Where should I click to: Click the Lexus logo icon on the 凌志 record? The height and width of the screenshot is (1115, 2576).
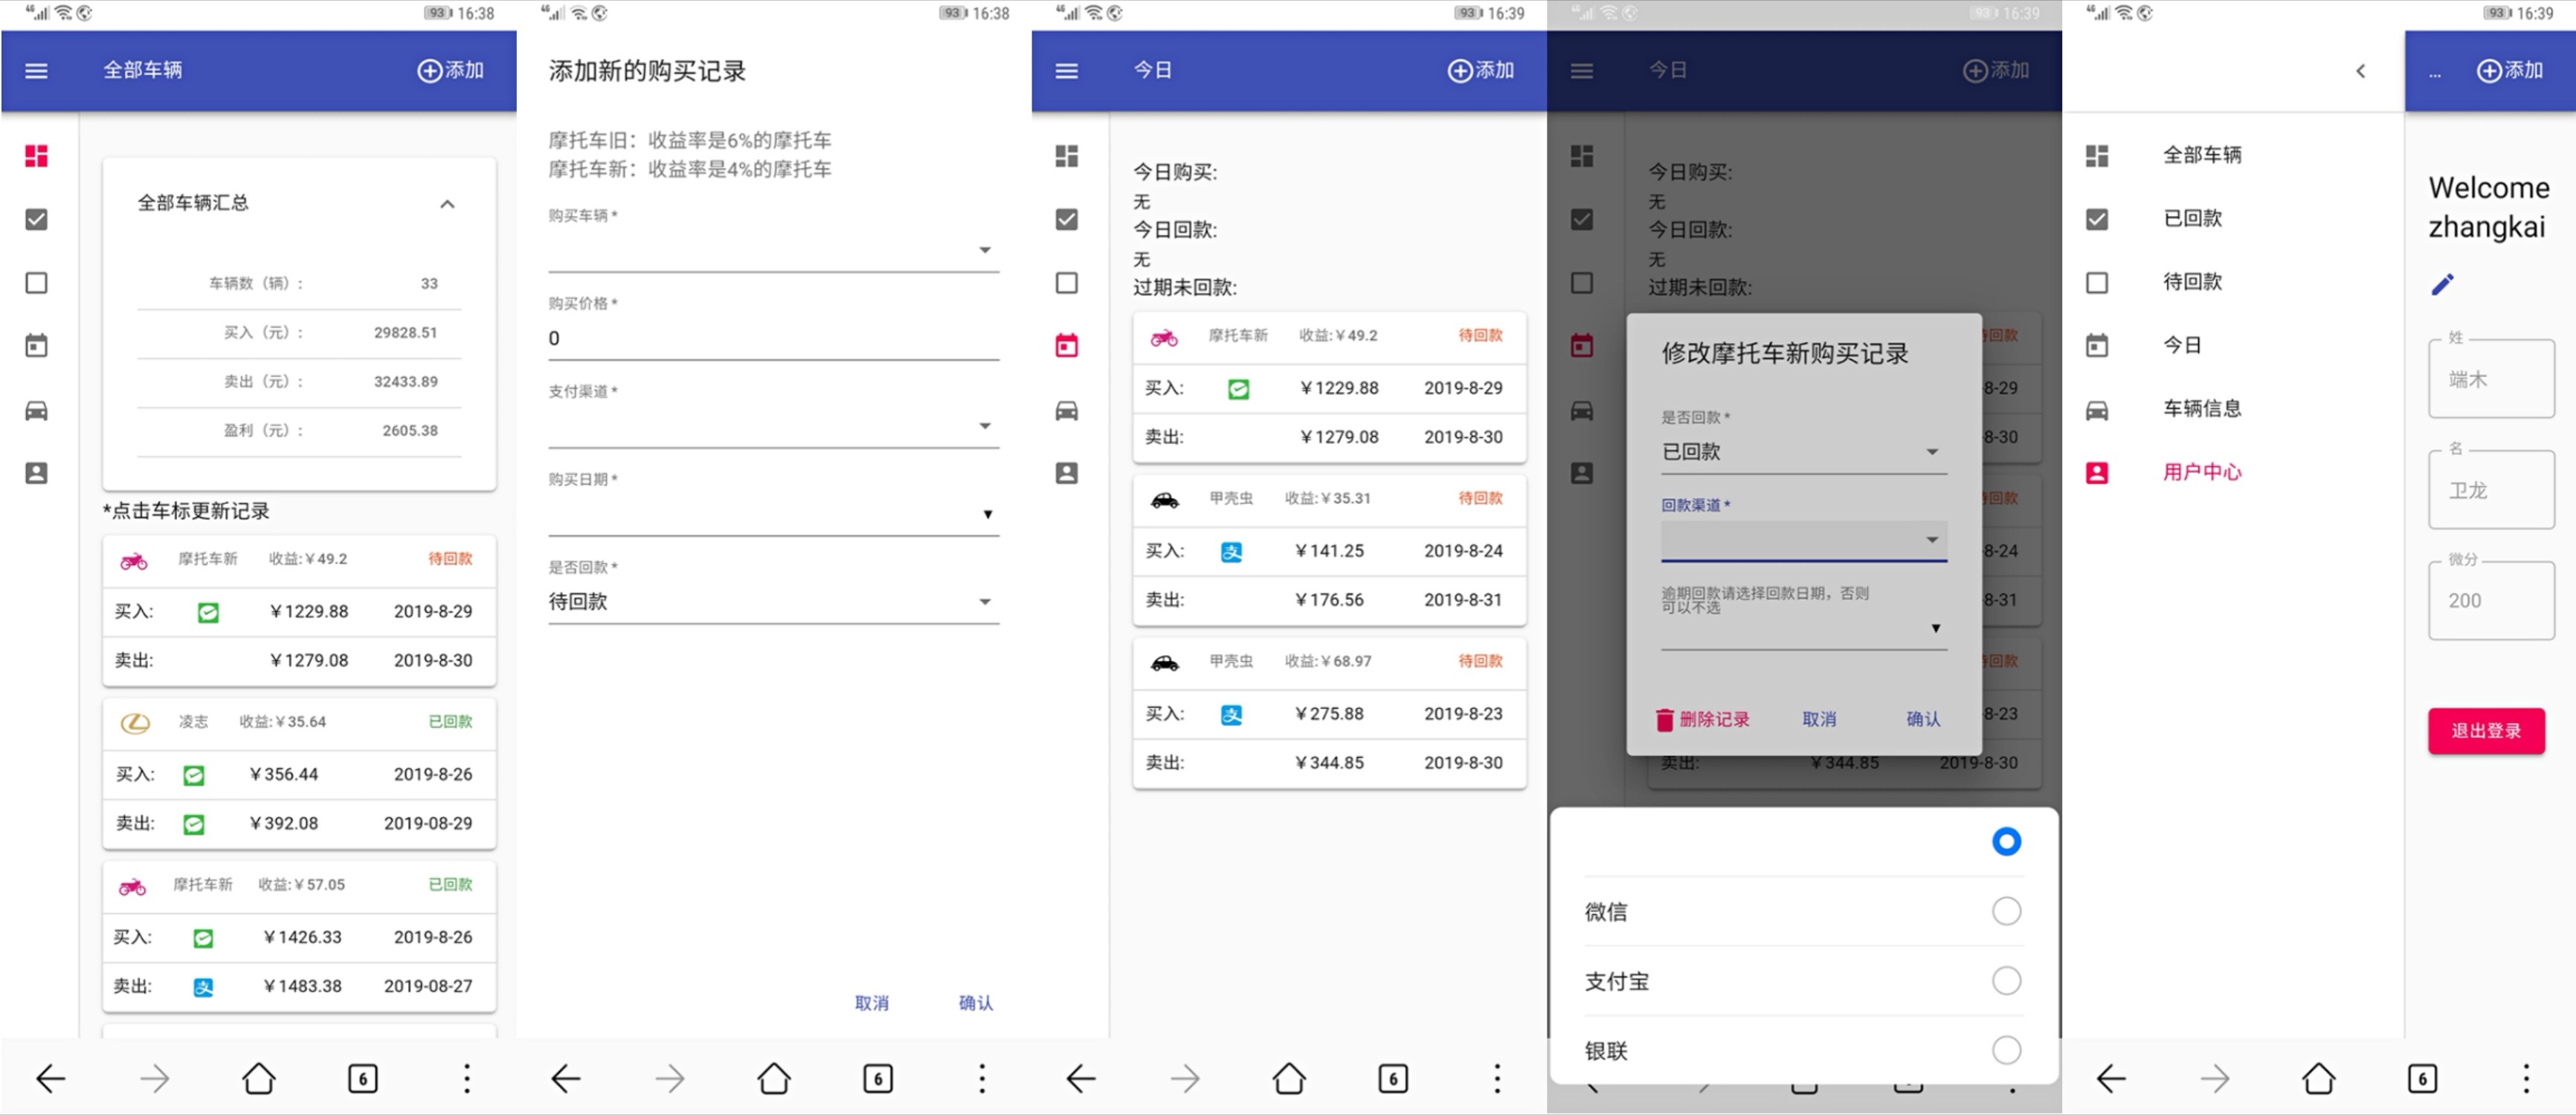point(135,723)
